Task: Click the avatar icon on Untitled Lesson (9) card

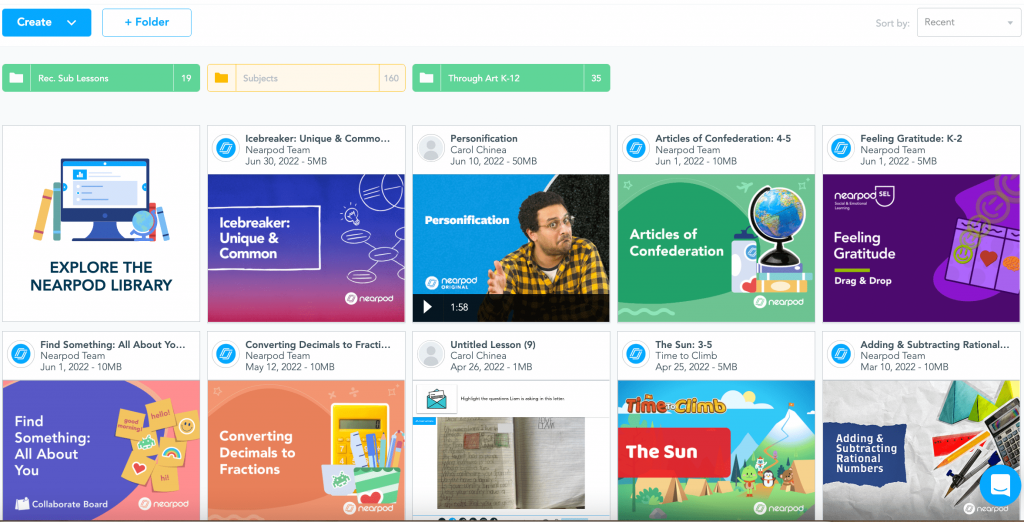Action: pos(431,354)
